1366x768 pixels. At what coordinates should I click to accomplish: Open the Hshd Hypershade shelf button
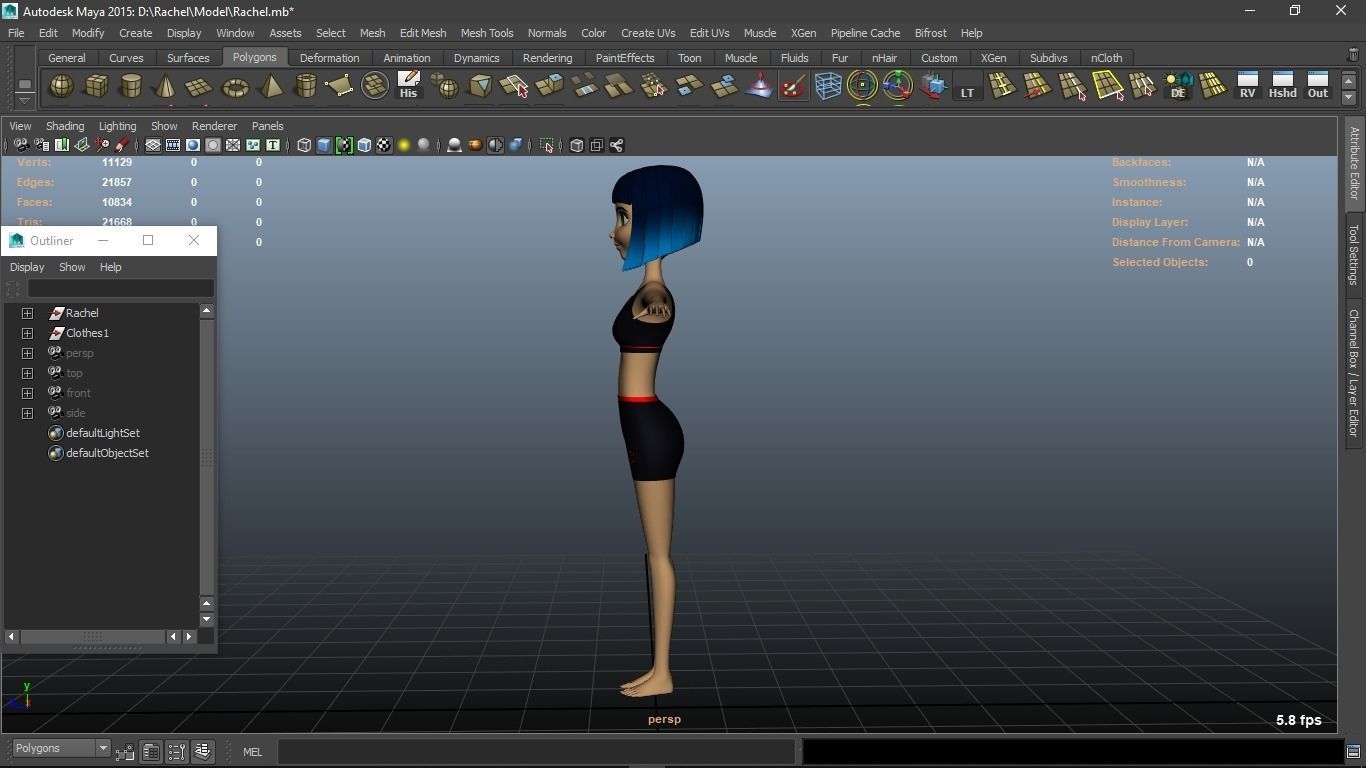1282,86
